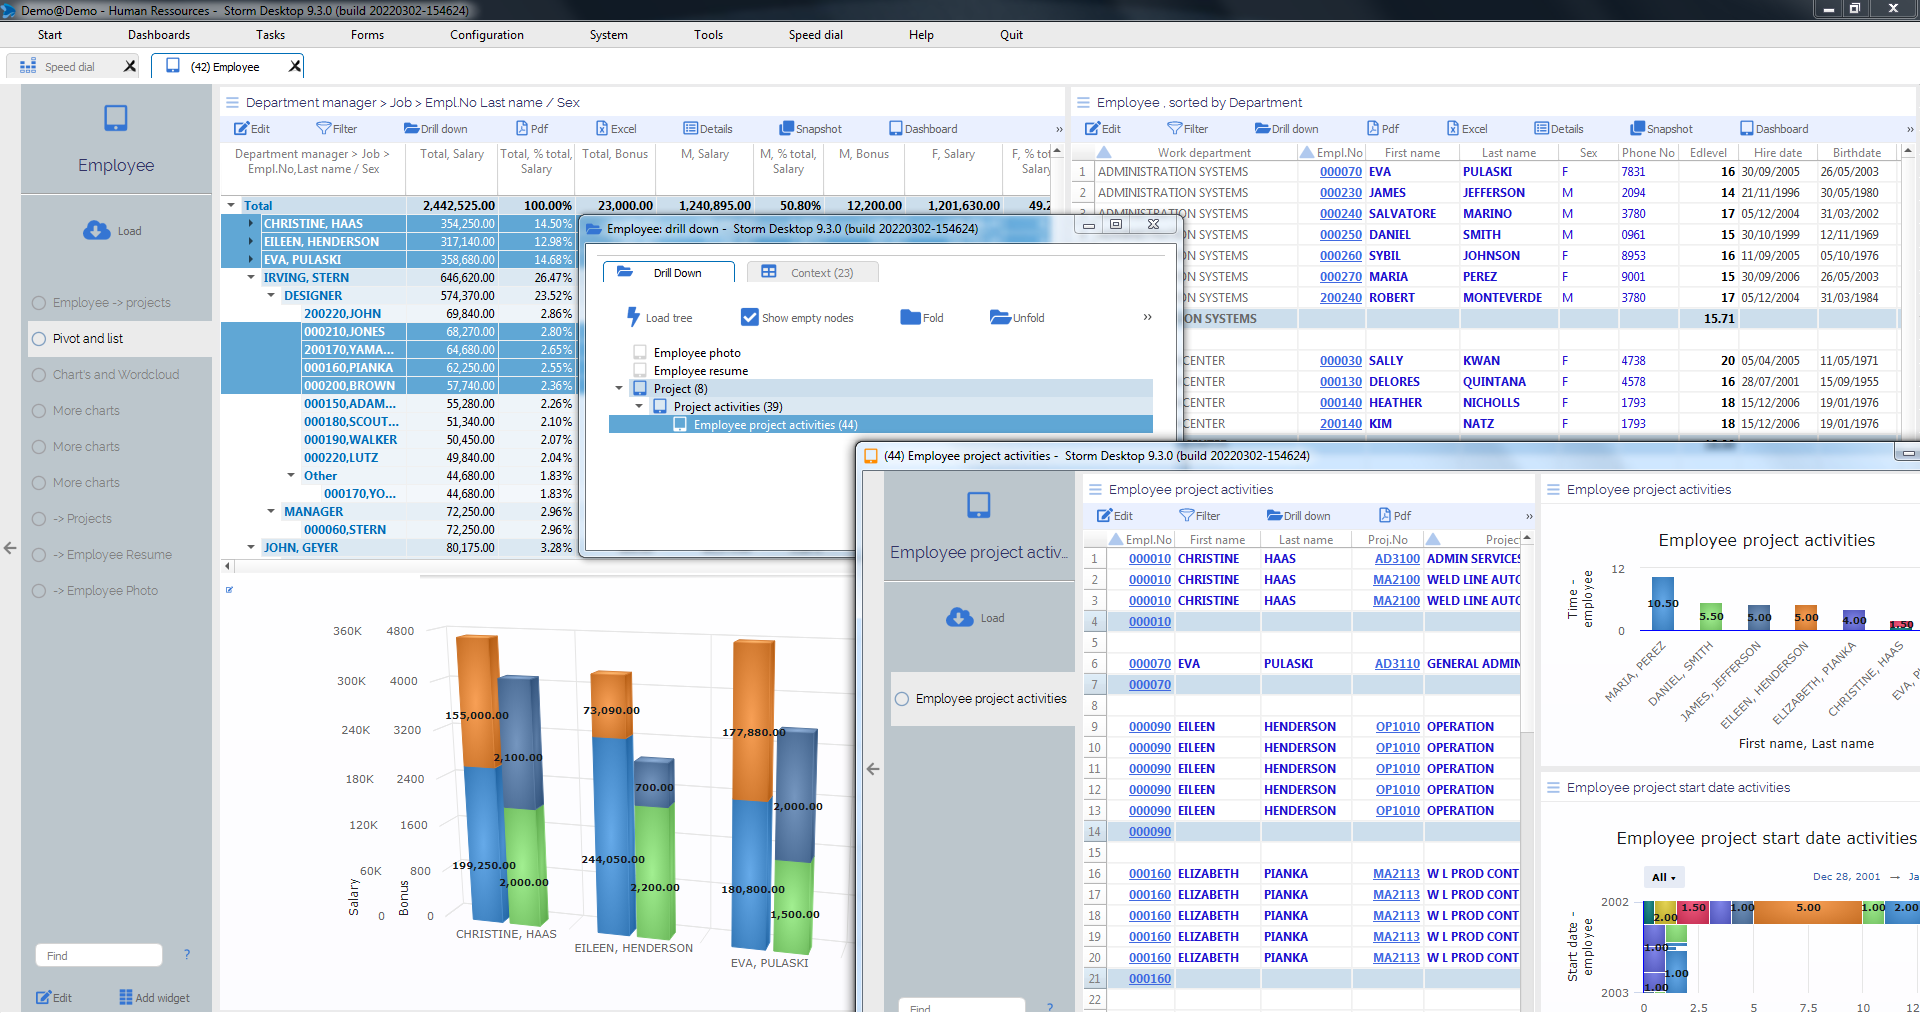Export Employee list to Excel

tap(1467, 129)
